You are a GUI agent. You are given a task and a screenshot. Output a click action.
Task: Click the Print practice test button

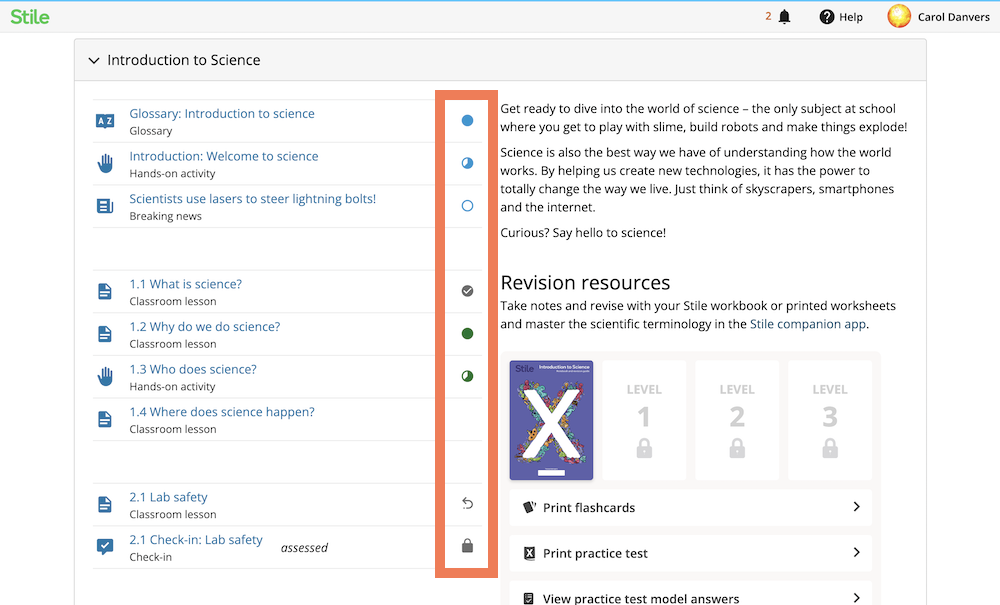[691, 553]
